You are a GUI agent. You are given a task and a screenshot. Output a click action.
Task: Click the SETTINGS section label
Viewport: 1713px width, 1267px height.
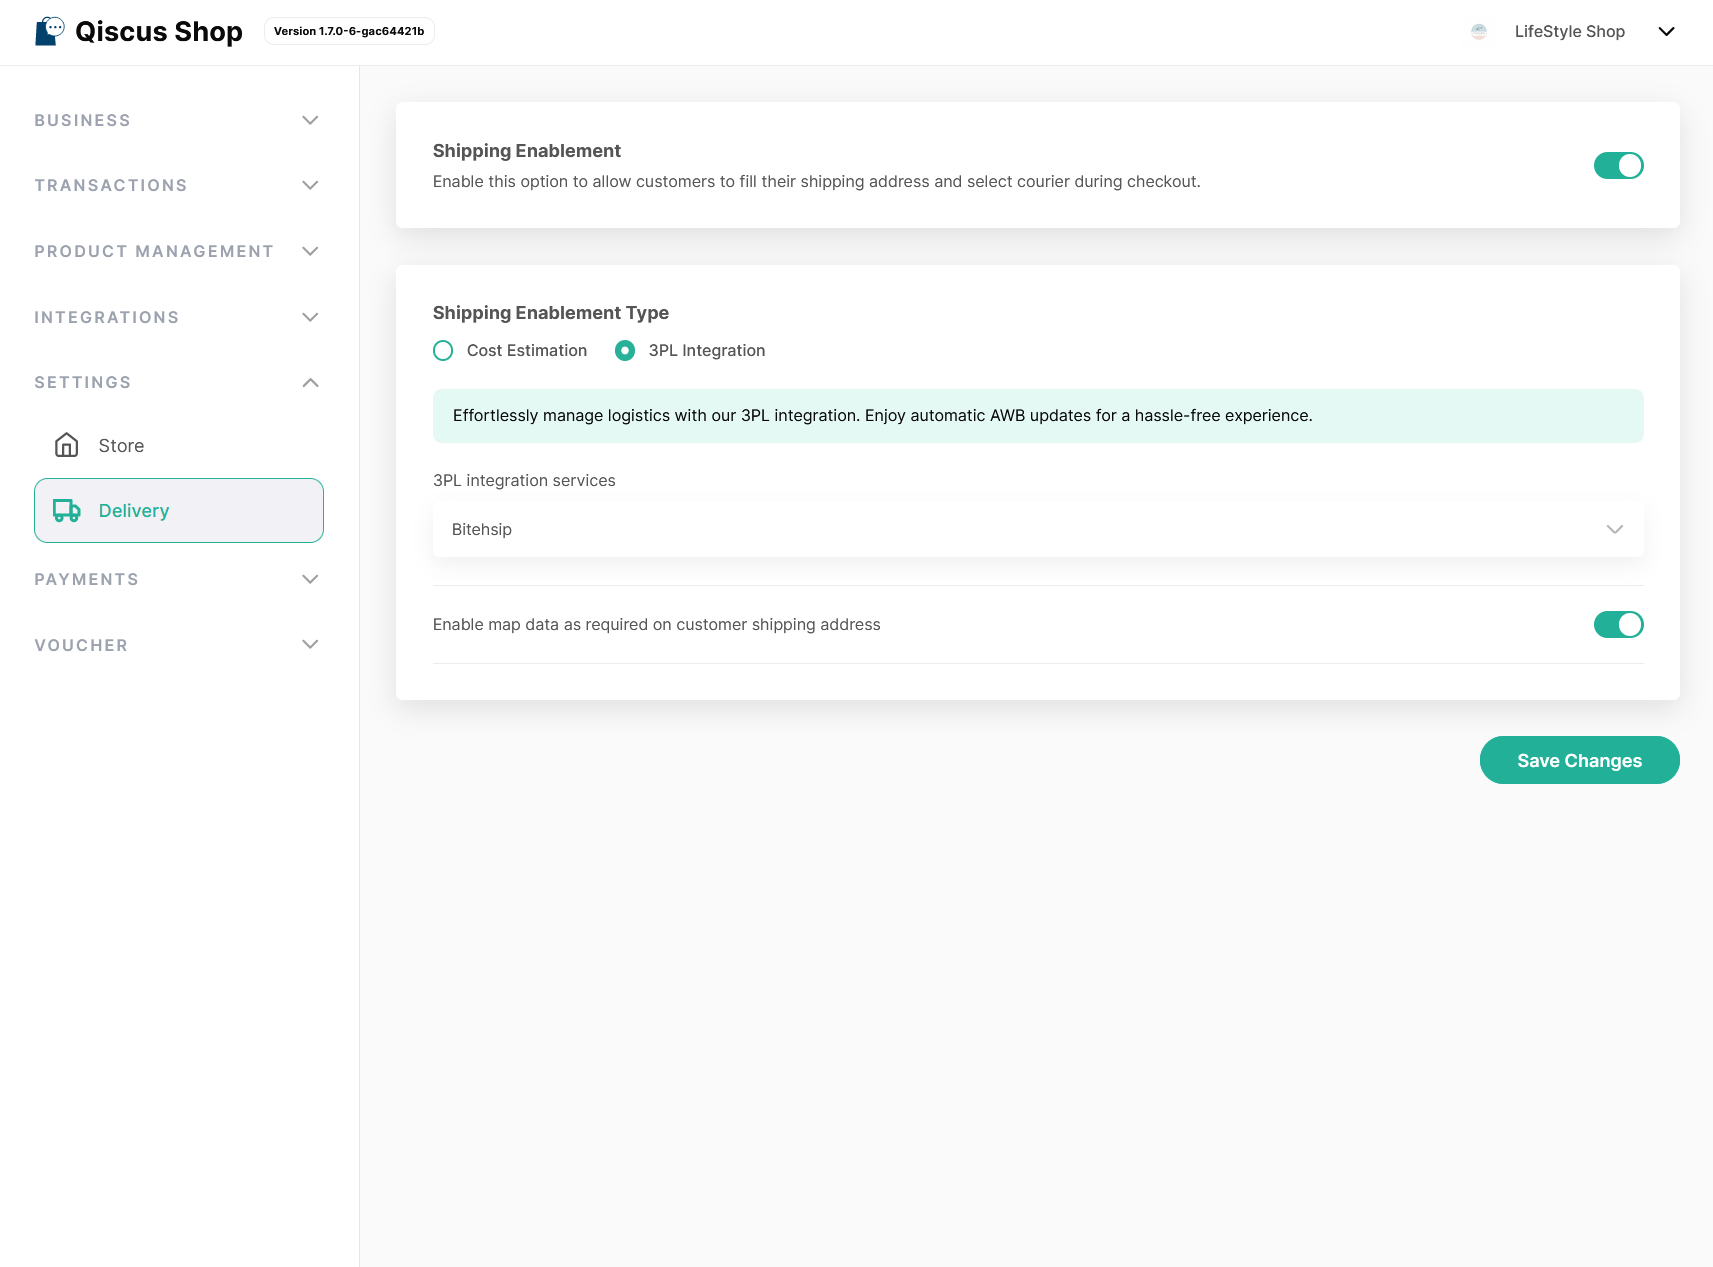pos(83,382)
